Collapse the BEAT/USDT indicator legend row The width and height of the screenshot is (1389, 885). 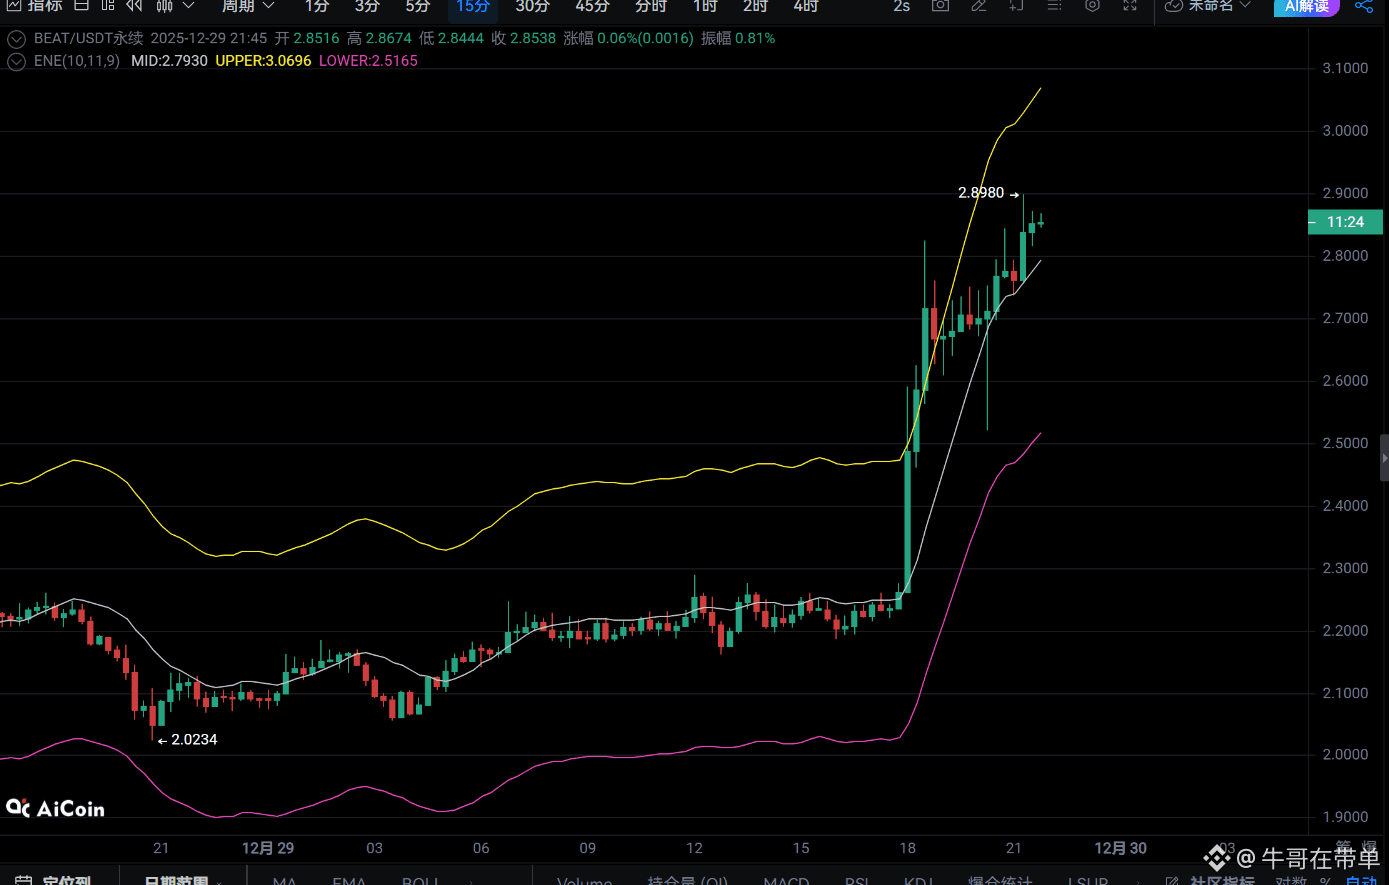16,38
